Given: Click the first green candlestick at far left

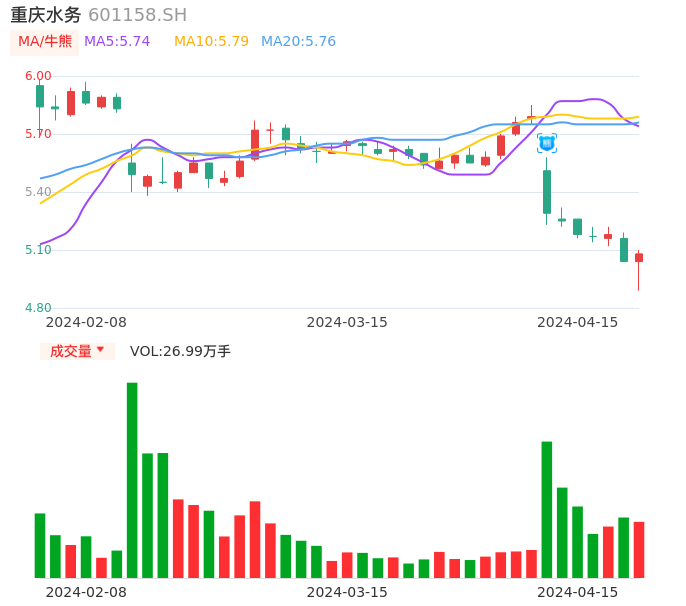Looking at the screenshot, I should click(x=40, y=96).
